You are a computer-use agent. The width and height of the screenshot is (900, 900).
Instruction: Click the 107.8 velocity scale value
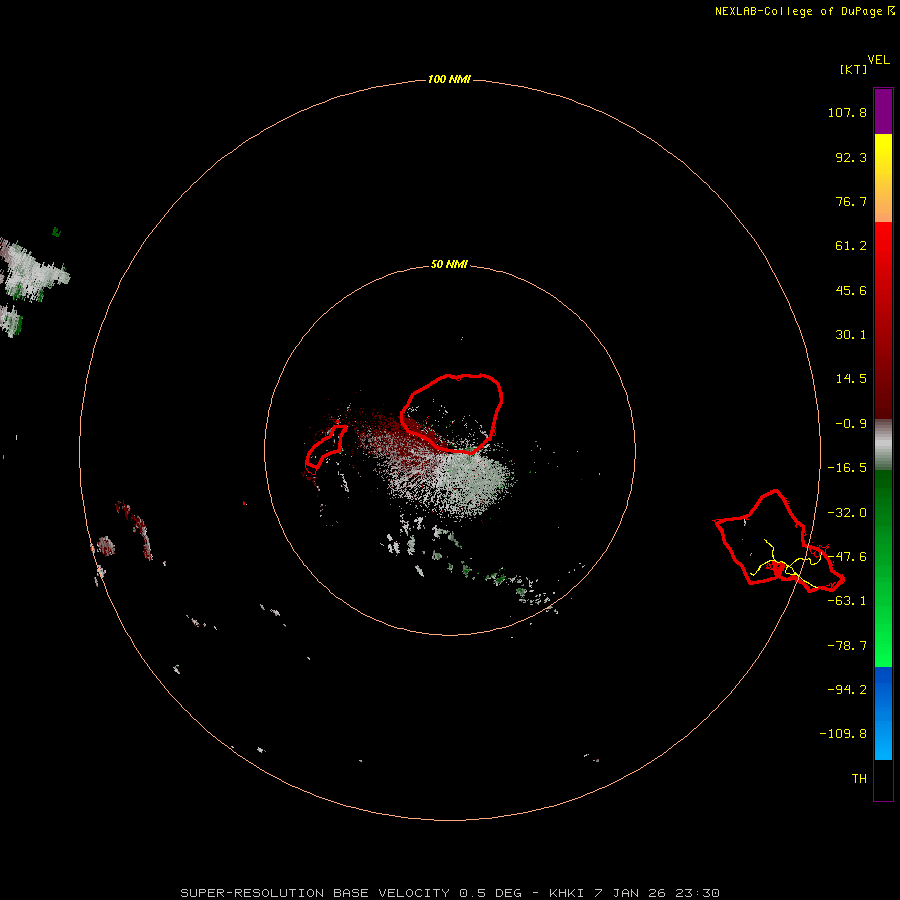coord(847,112)
